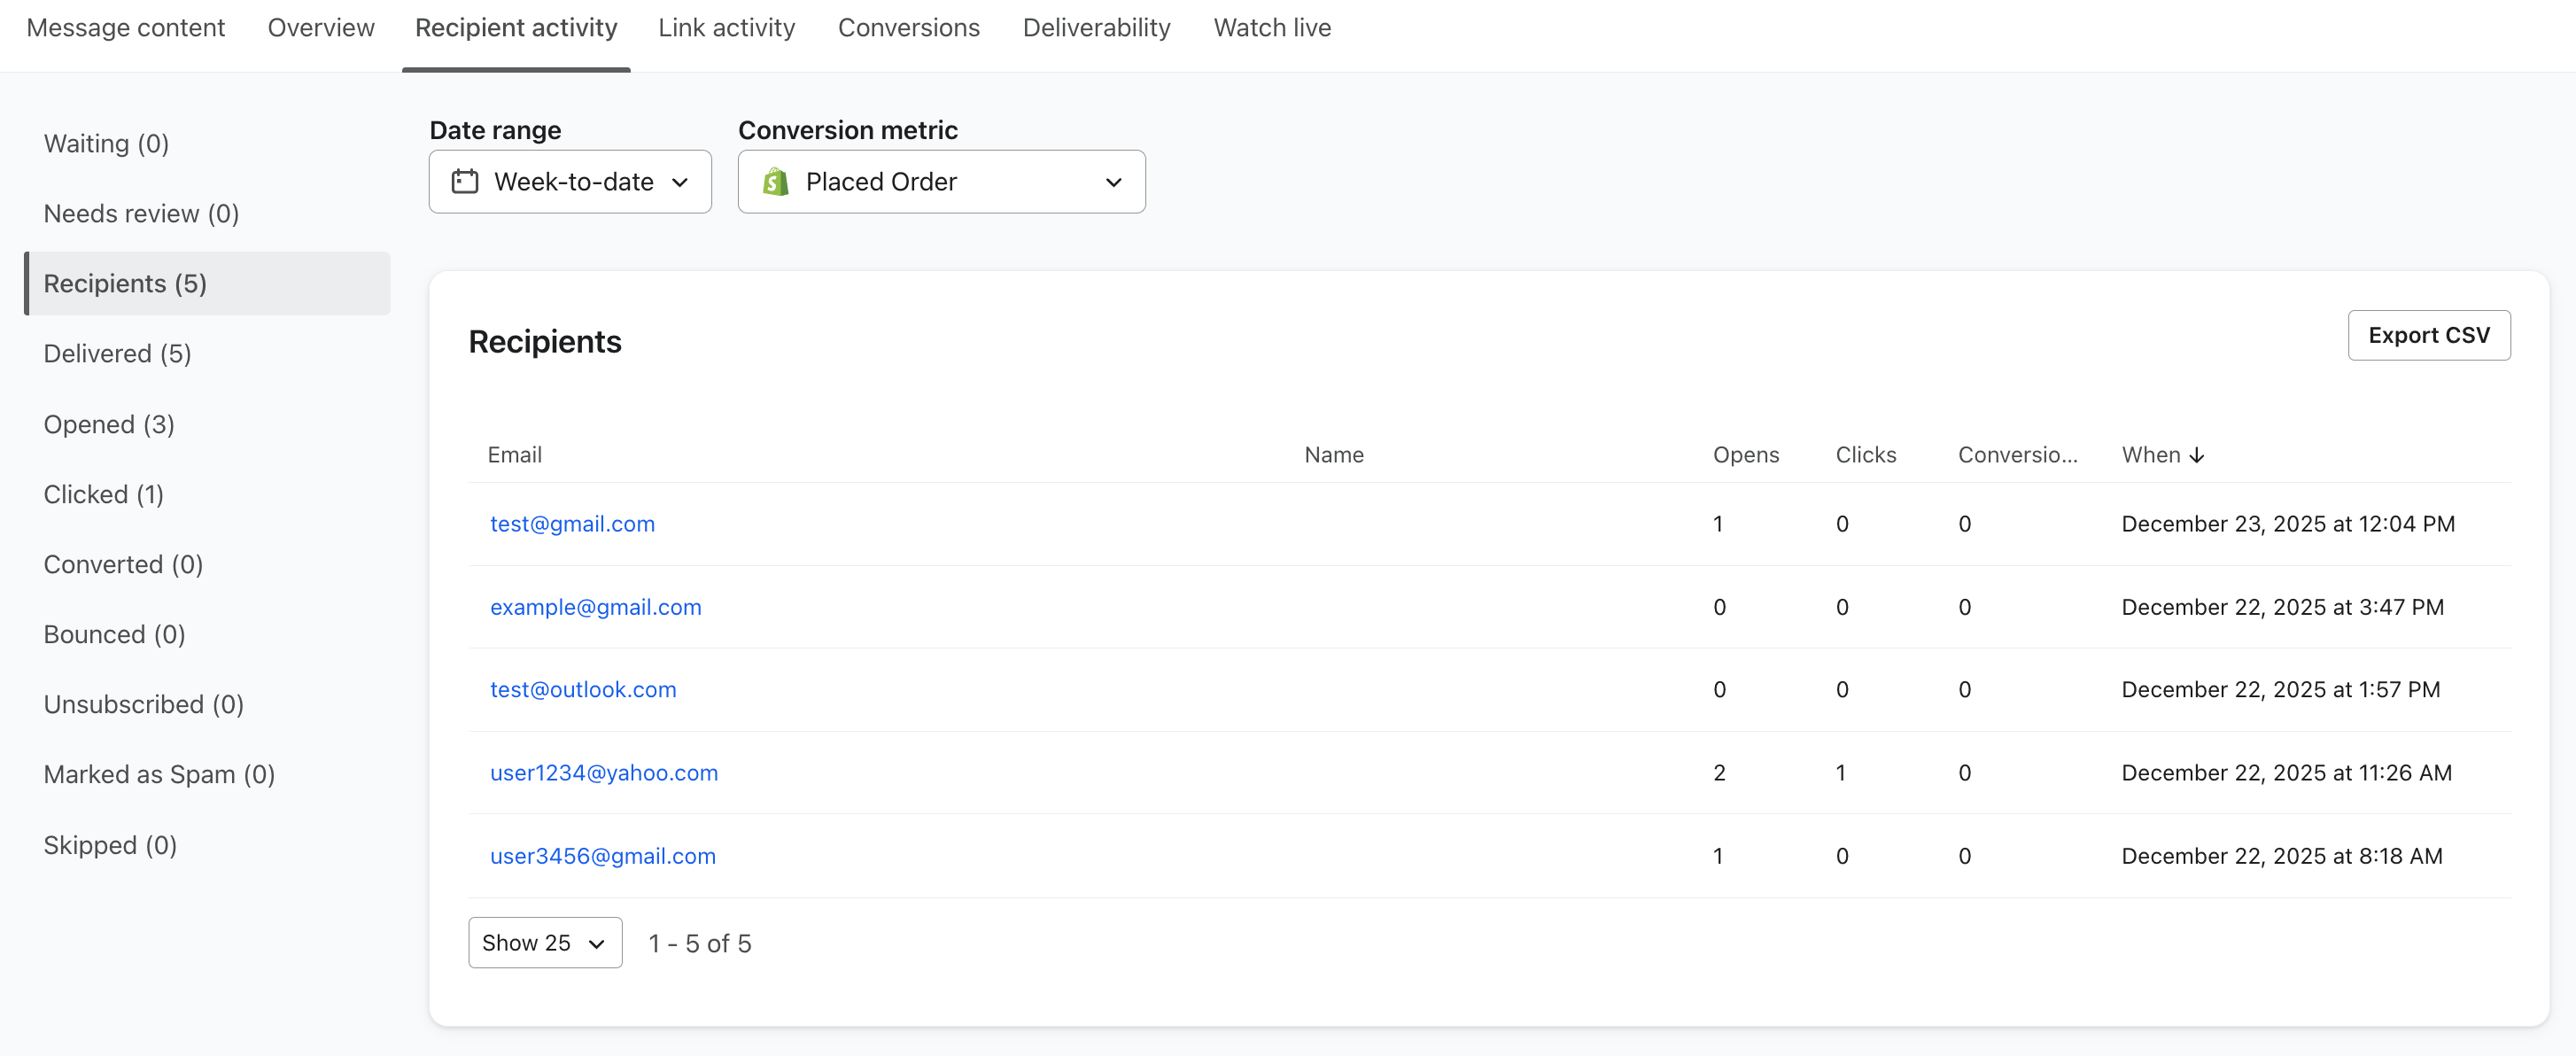Open the example@gmail.com profile link
This screenshot has height=1056, width=2576.
[595, 607]
